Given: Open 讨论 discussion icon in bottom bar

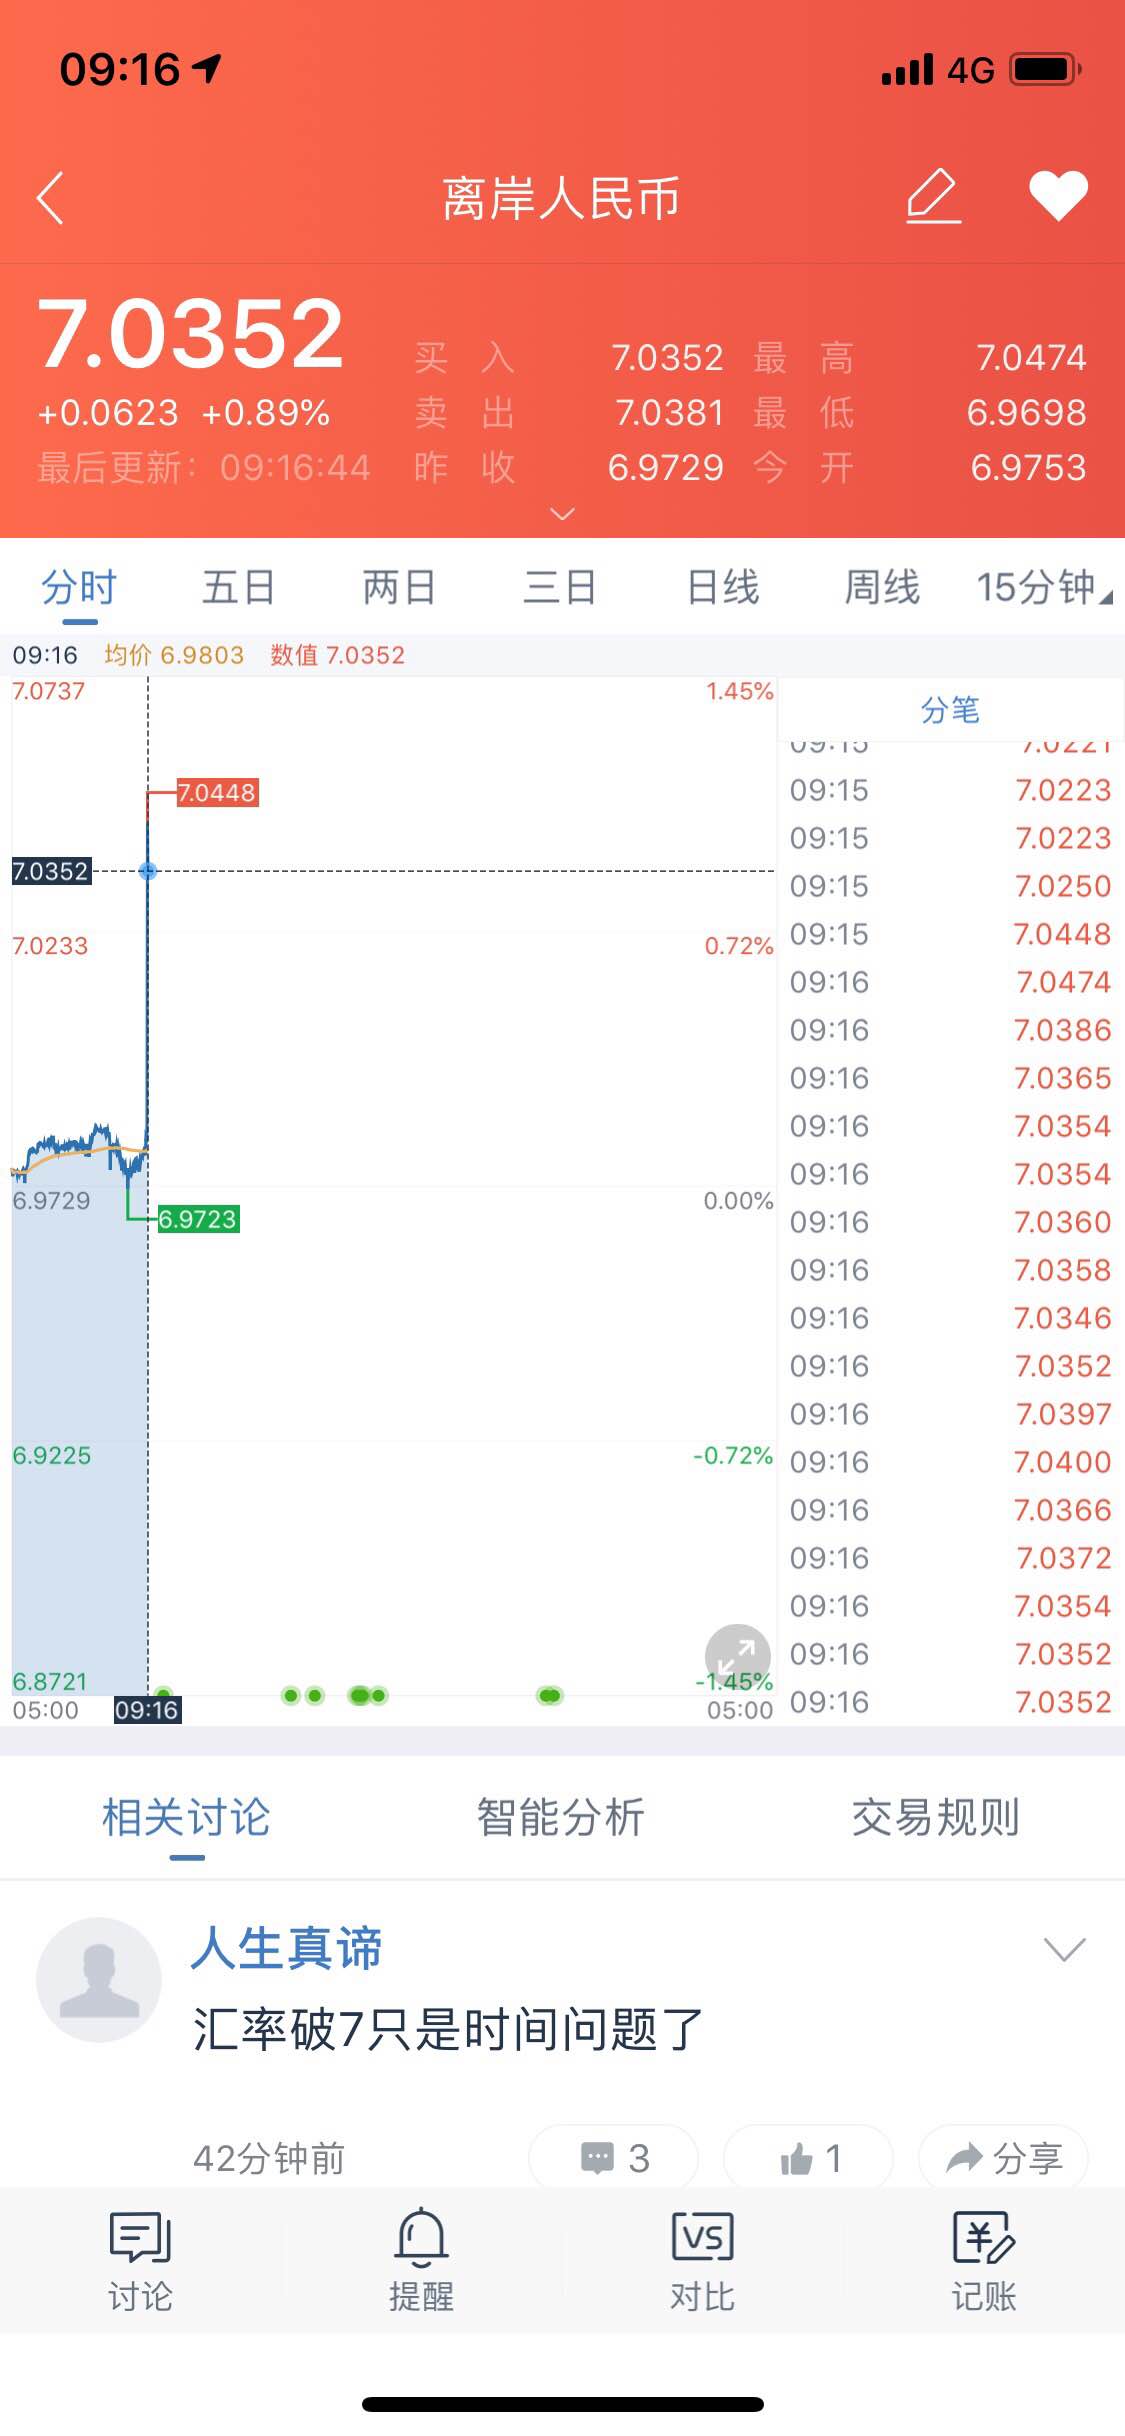Looking at the screenshot, I should coord(140,2260).
